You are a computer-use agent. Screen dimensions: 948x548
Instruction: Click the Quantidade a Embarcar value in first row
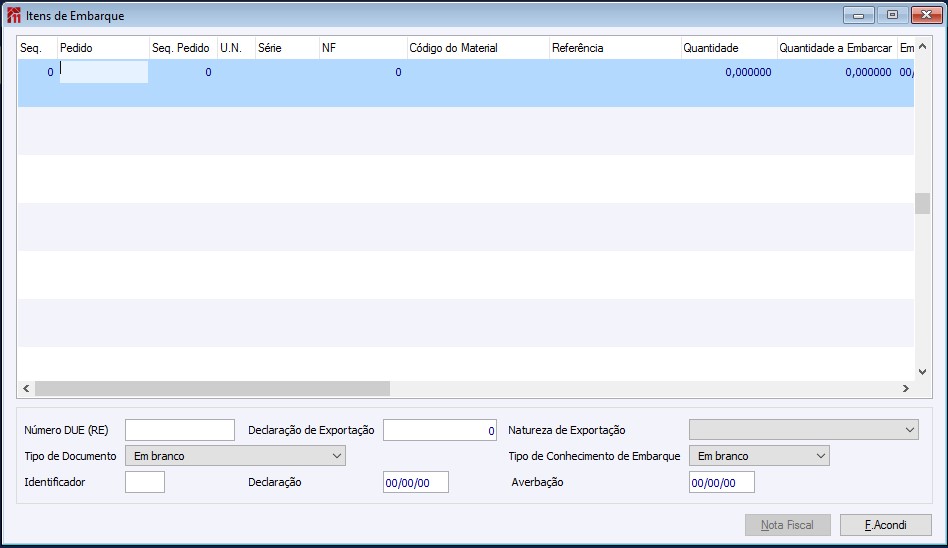click(868, 73)
